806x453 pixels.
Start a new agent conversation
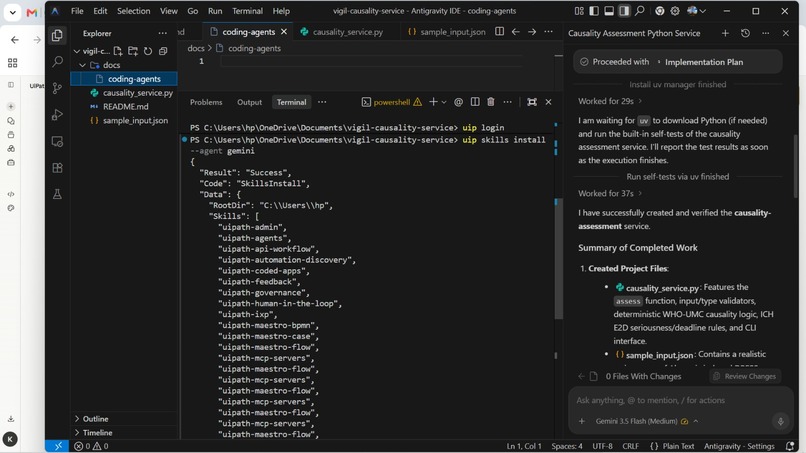[x=725, y=33]
